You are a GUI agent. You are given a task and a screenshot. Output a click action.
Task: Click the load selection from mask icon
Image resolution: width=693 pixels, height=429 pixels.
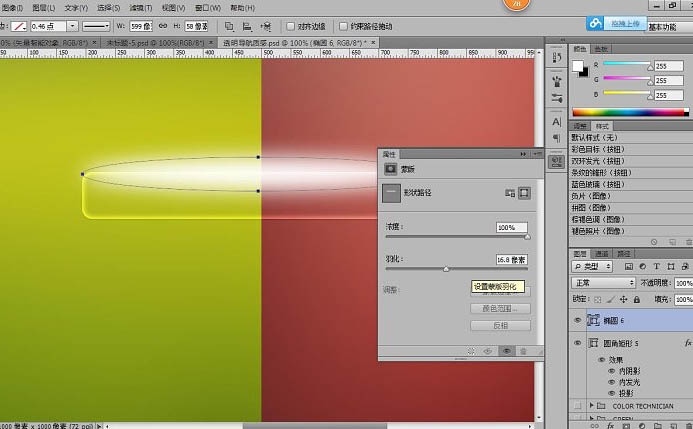point(471,351)
